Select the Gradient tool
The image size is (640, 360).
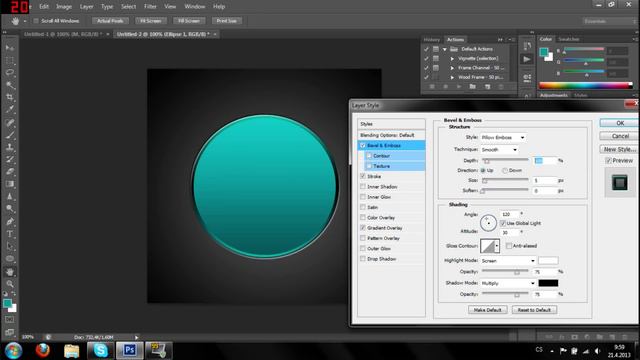(9, 184)
